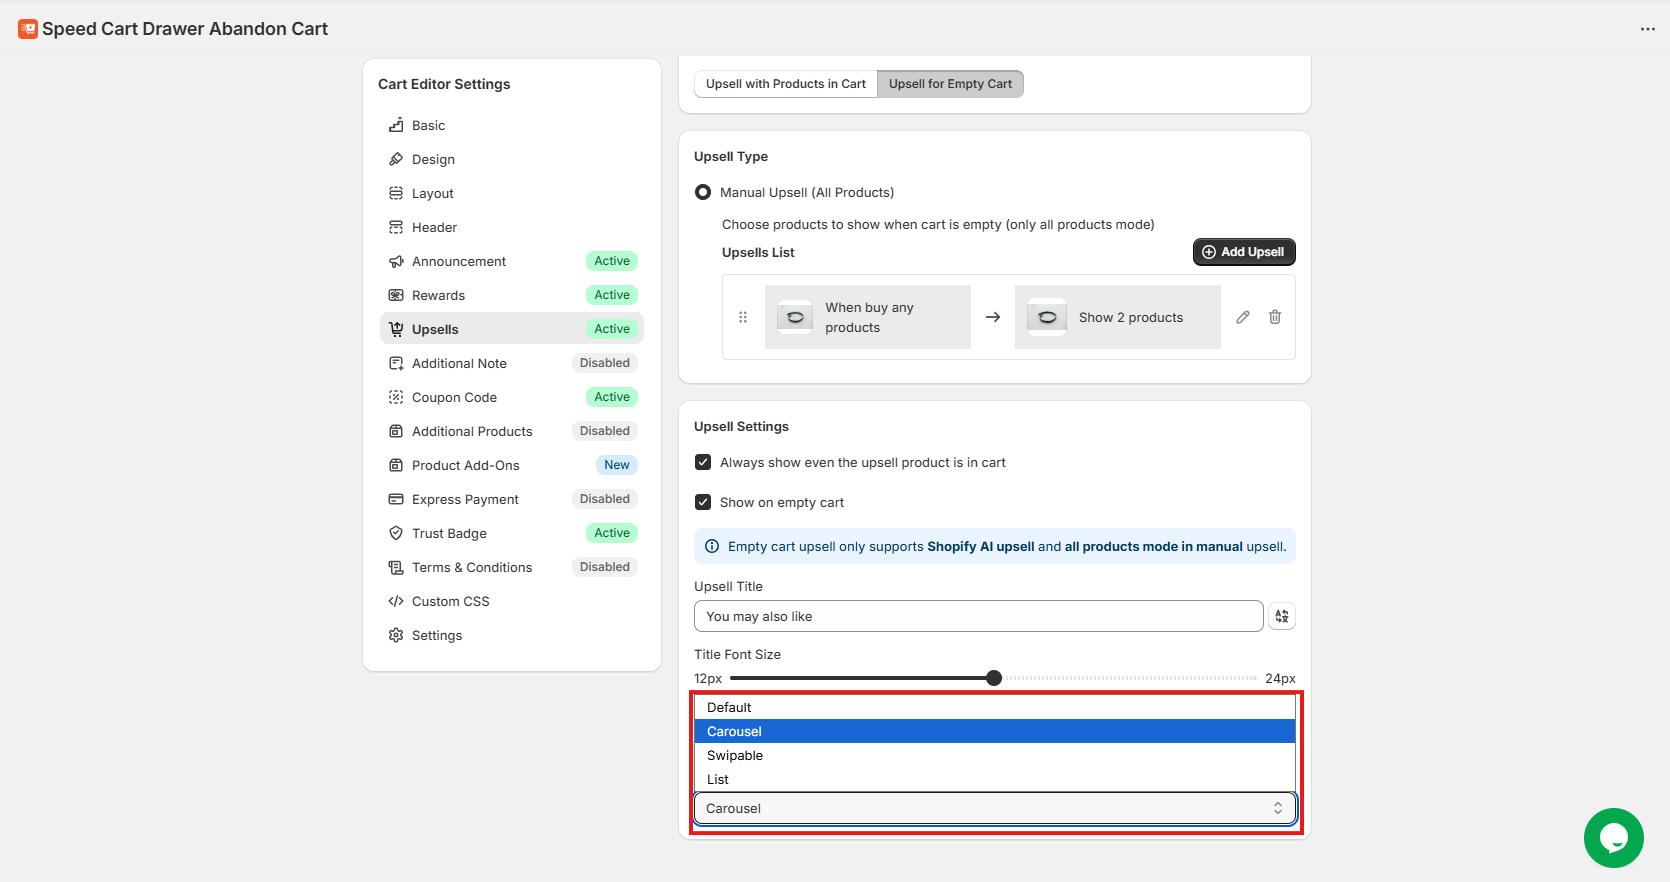The image size is (1670, 882).
Task: Open the Custom CSS section
Action: click(450, 601)
